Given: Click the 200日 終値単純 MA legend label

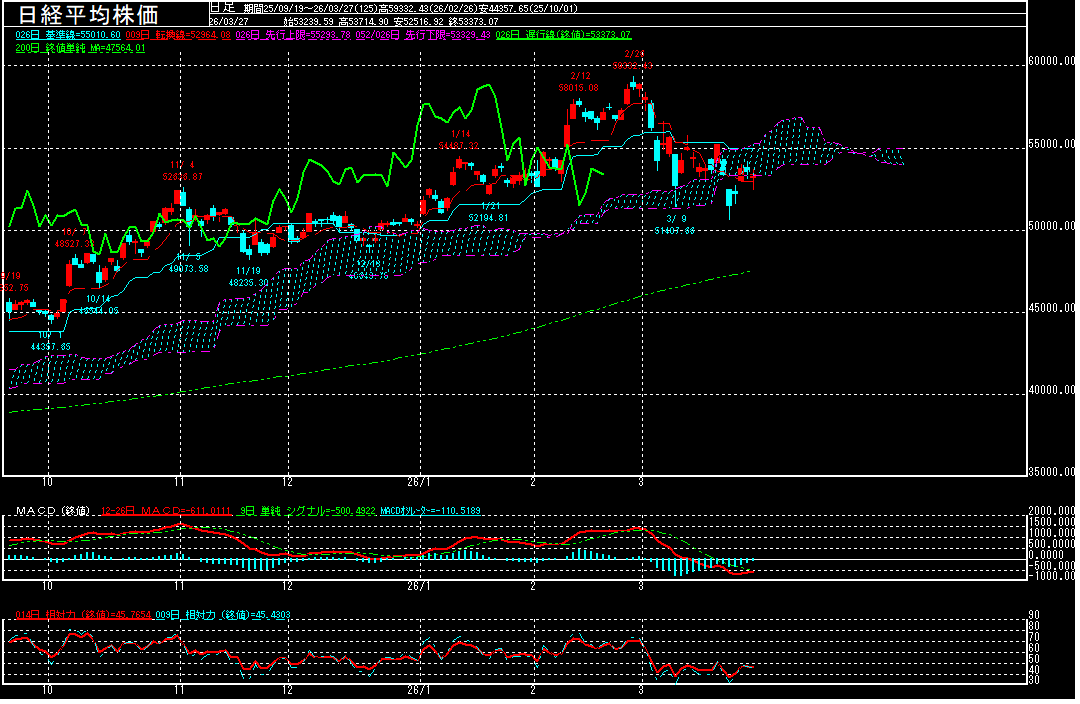Looking at the screenshot, I should click(x=80, y=47).
